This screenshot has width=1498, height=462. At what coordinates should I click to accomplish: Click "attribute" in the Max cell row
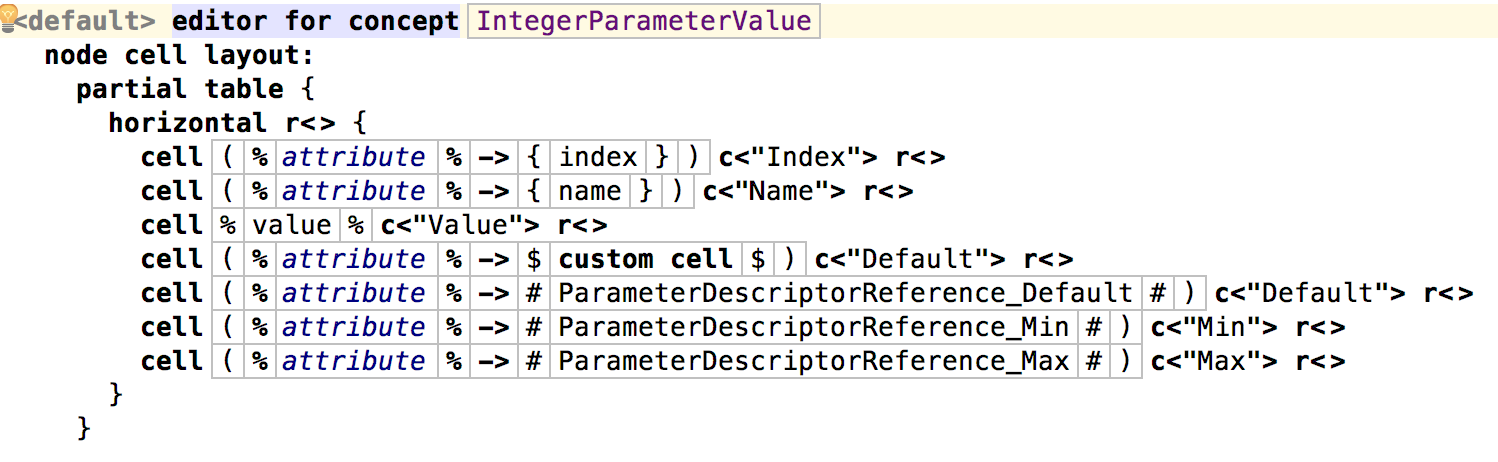(x=353, y=361)
